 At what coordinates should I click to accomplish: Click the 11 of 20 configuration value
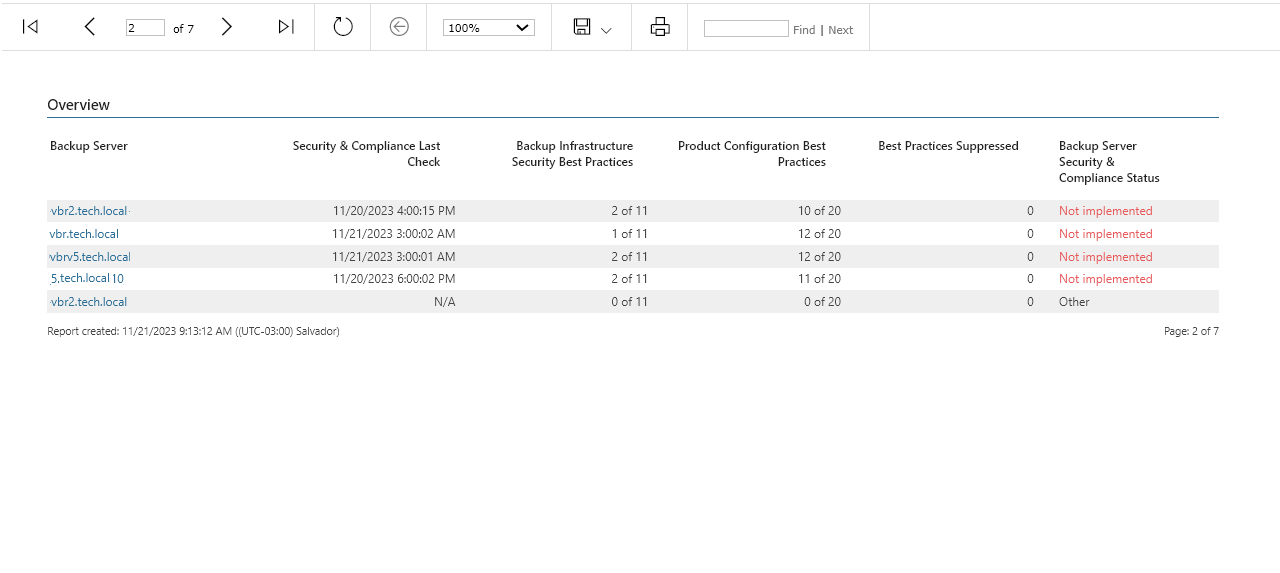(819, 279)
